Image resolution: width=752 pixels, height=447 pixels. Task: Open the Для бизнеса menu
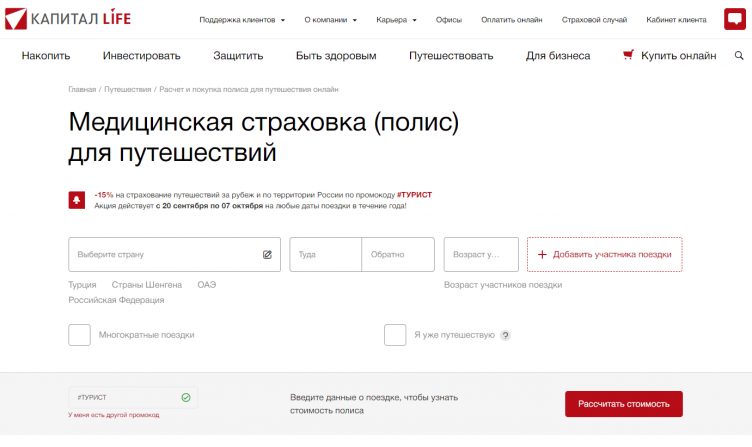[558, 56]
